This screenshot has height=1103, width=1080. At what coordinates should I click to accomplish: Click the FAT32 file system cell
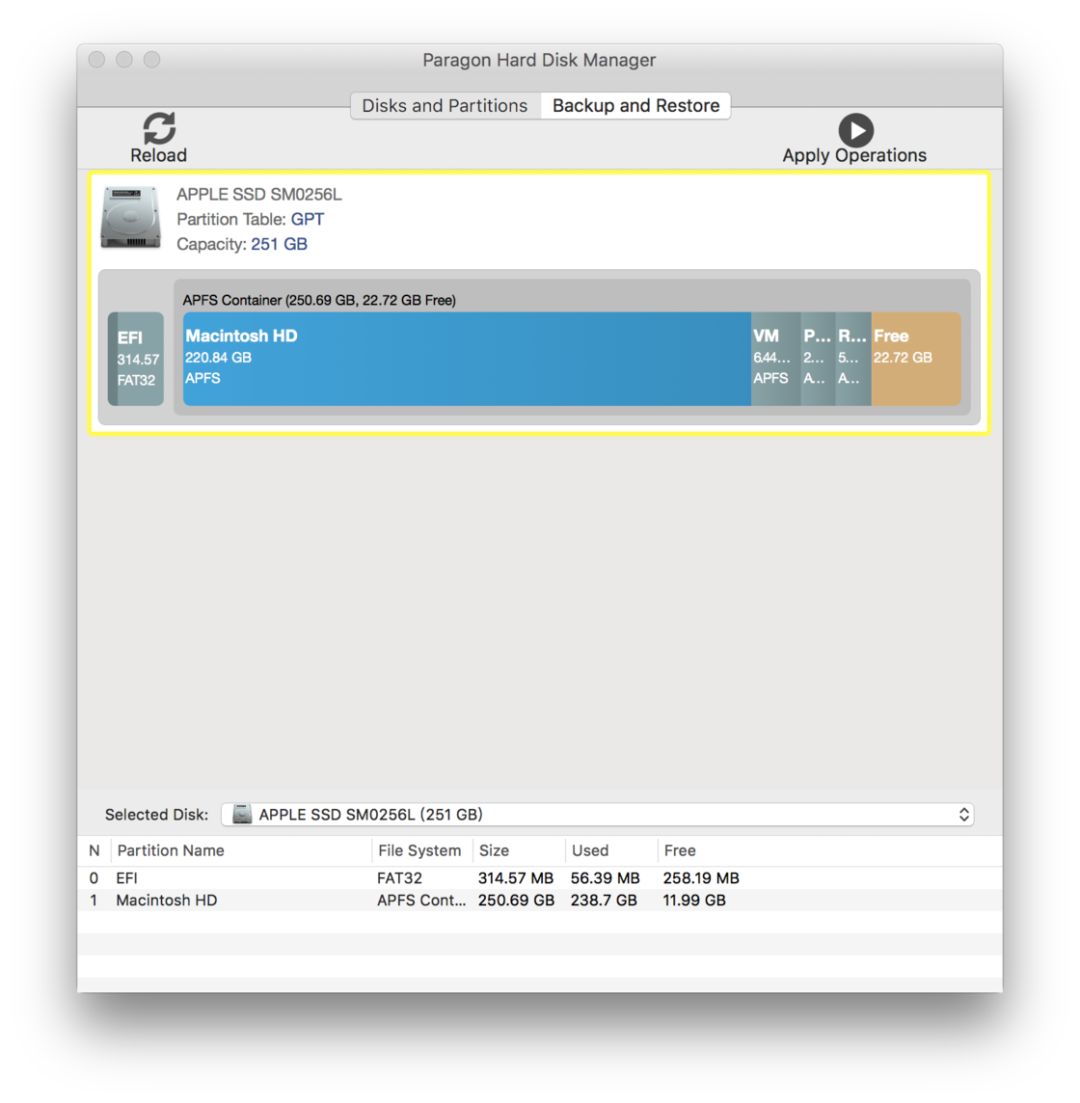400,878
